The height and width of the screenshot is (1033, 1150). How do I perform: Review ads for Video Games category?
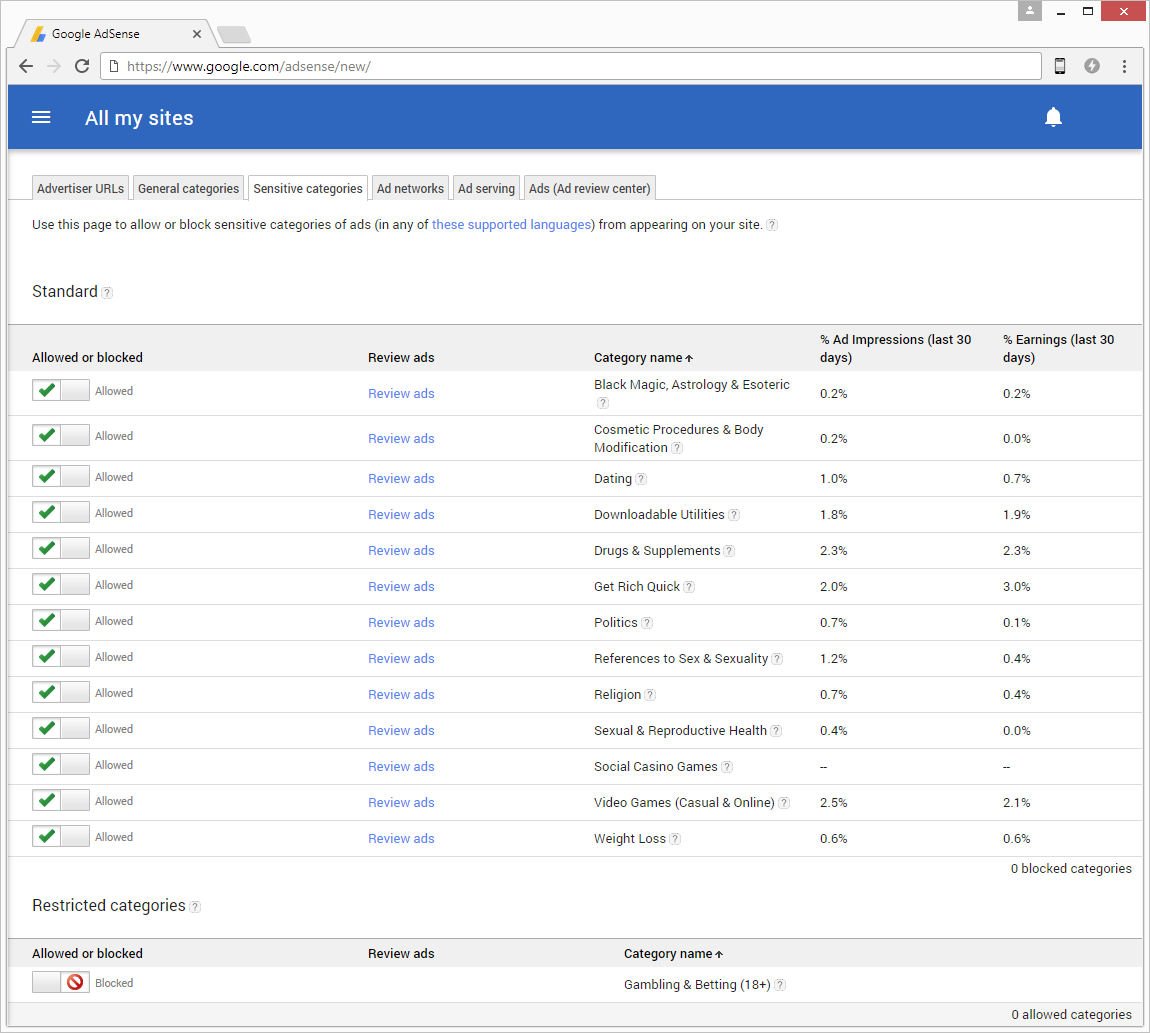(x=401, y=802)
